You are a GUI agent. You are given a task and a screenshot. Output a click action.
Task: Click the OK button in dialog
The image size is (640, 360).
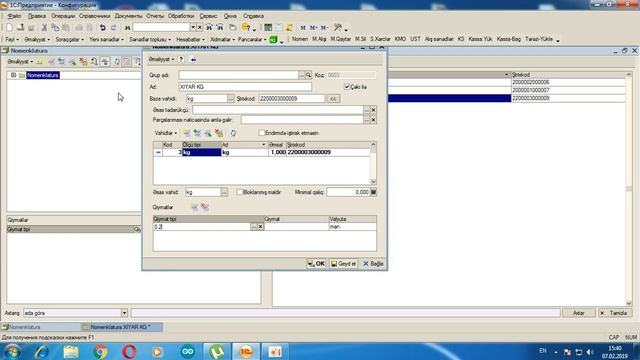point(316,264)
